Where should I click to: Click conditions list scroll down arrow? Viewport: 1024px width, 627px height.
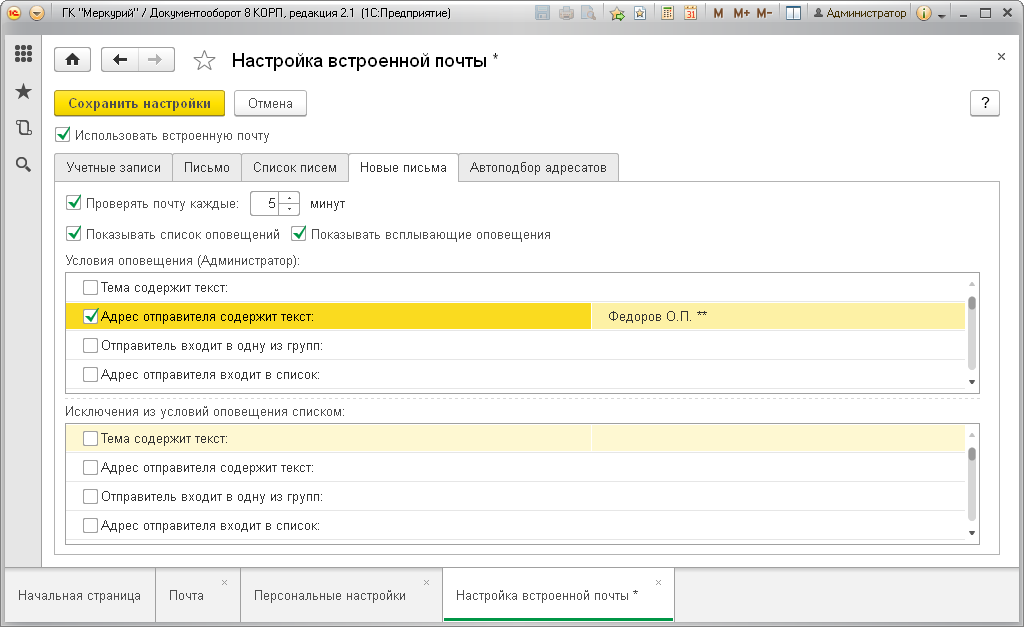tap(972, 383)
